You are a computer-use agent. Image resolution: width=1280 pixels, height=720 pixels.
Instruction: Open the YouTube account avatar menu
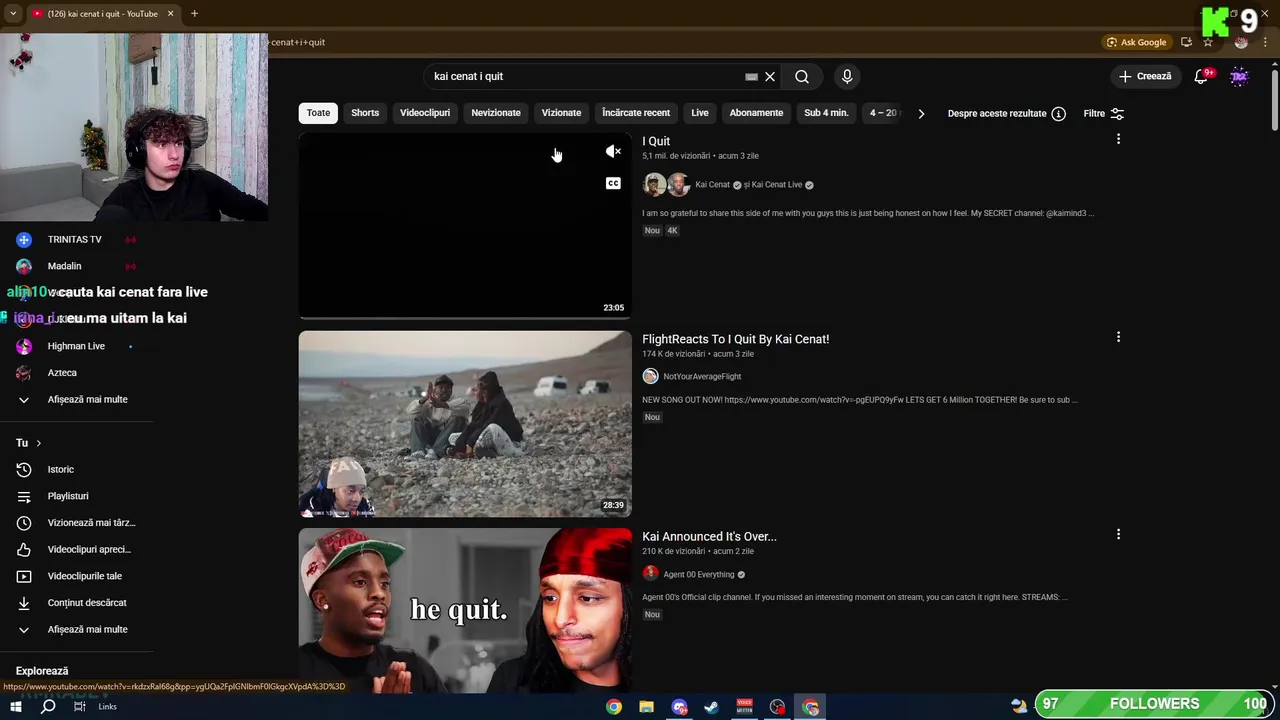[1239, 76]
